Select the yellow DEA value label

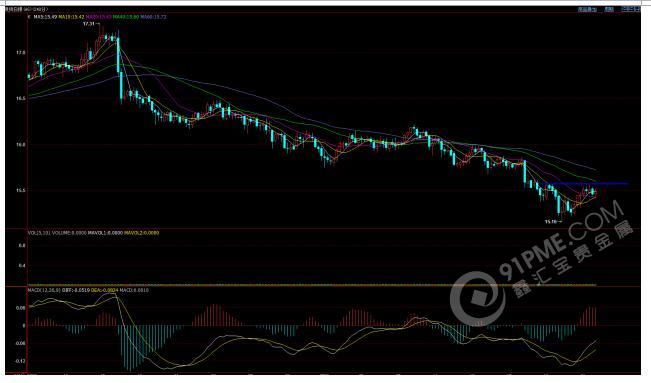click(105, 290)
